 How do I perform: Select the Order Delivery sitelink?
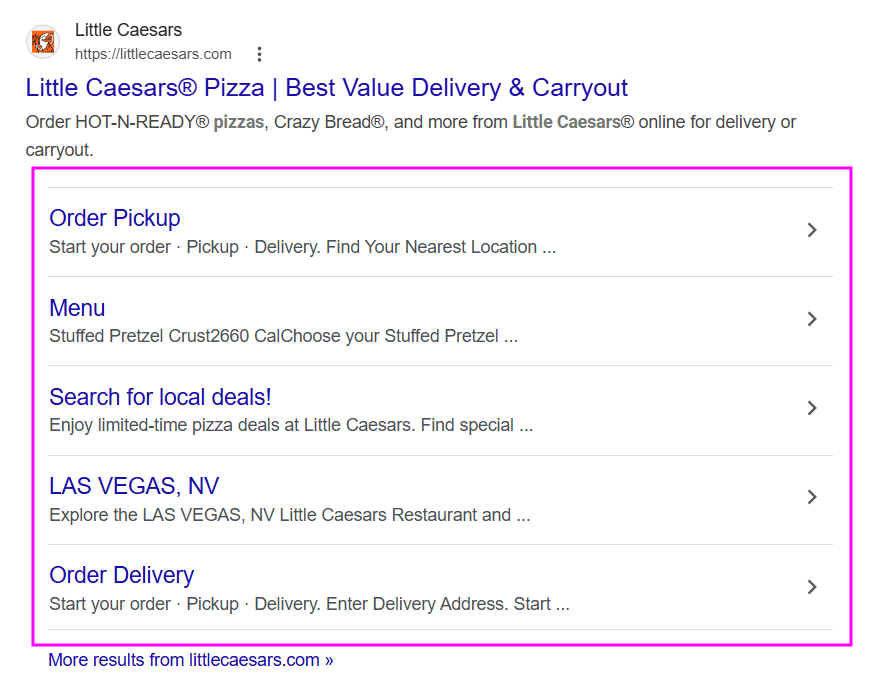click(122, 575)
